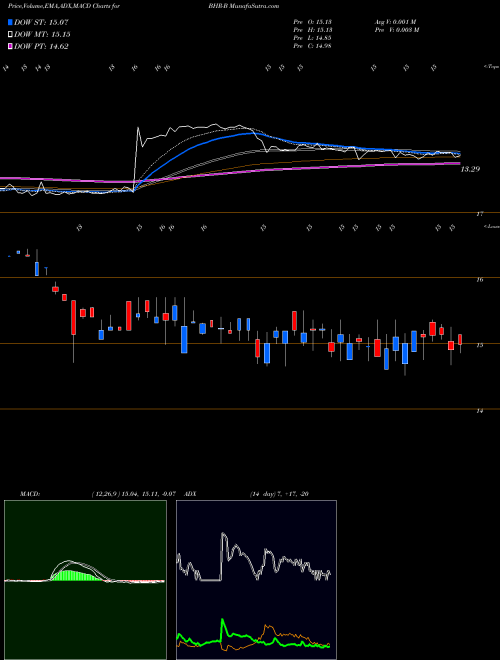The image size is (500, 660).
Task: Click the 'Pre H: 15.13' high value
Action: coord(313,30)
